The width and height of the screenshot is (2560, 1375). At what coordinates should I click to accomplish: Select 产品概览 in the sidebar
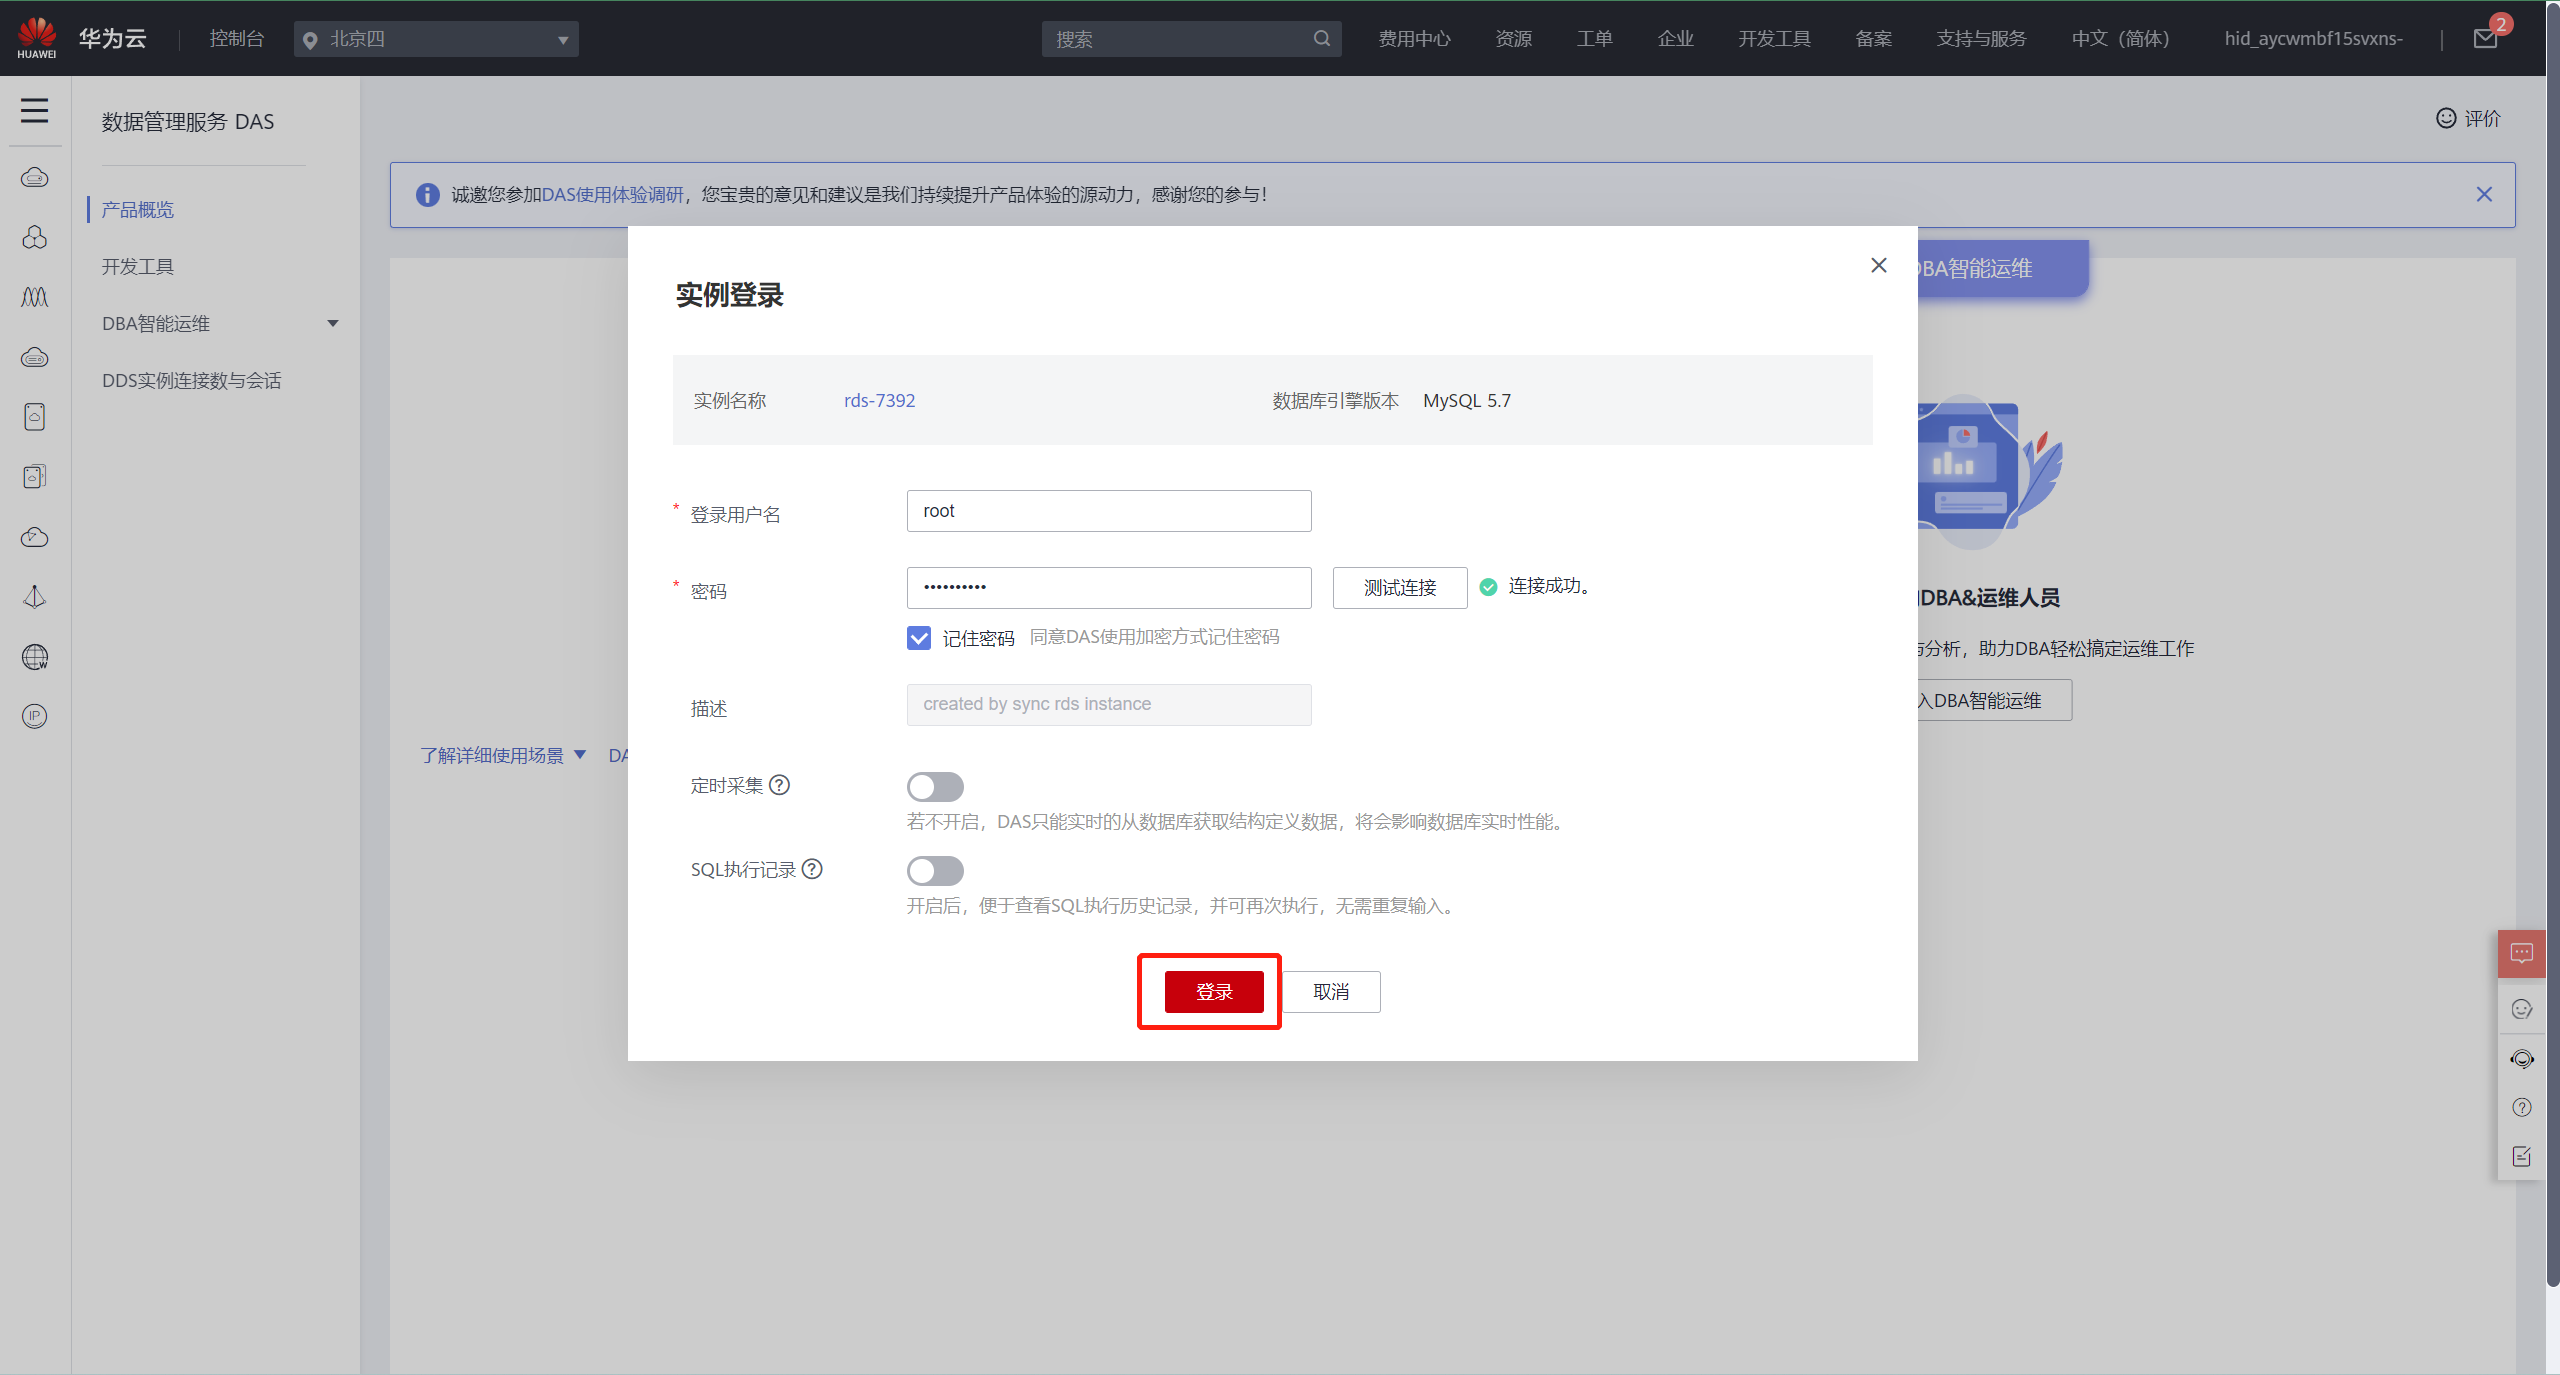138,209
